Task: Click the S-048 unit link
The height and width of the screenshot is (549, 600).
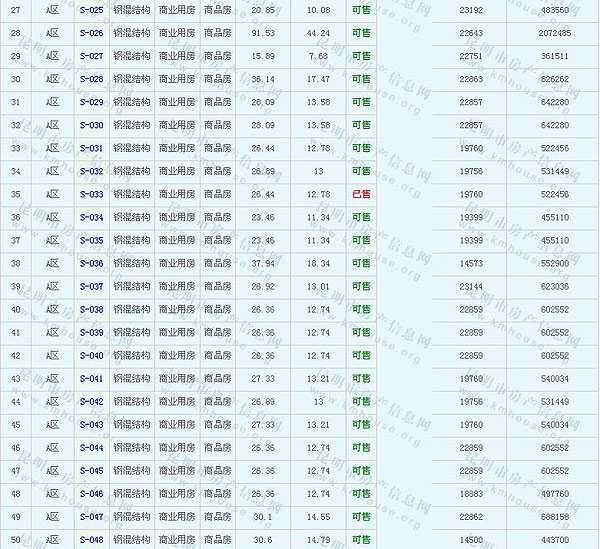Action: coord(91,540)
